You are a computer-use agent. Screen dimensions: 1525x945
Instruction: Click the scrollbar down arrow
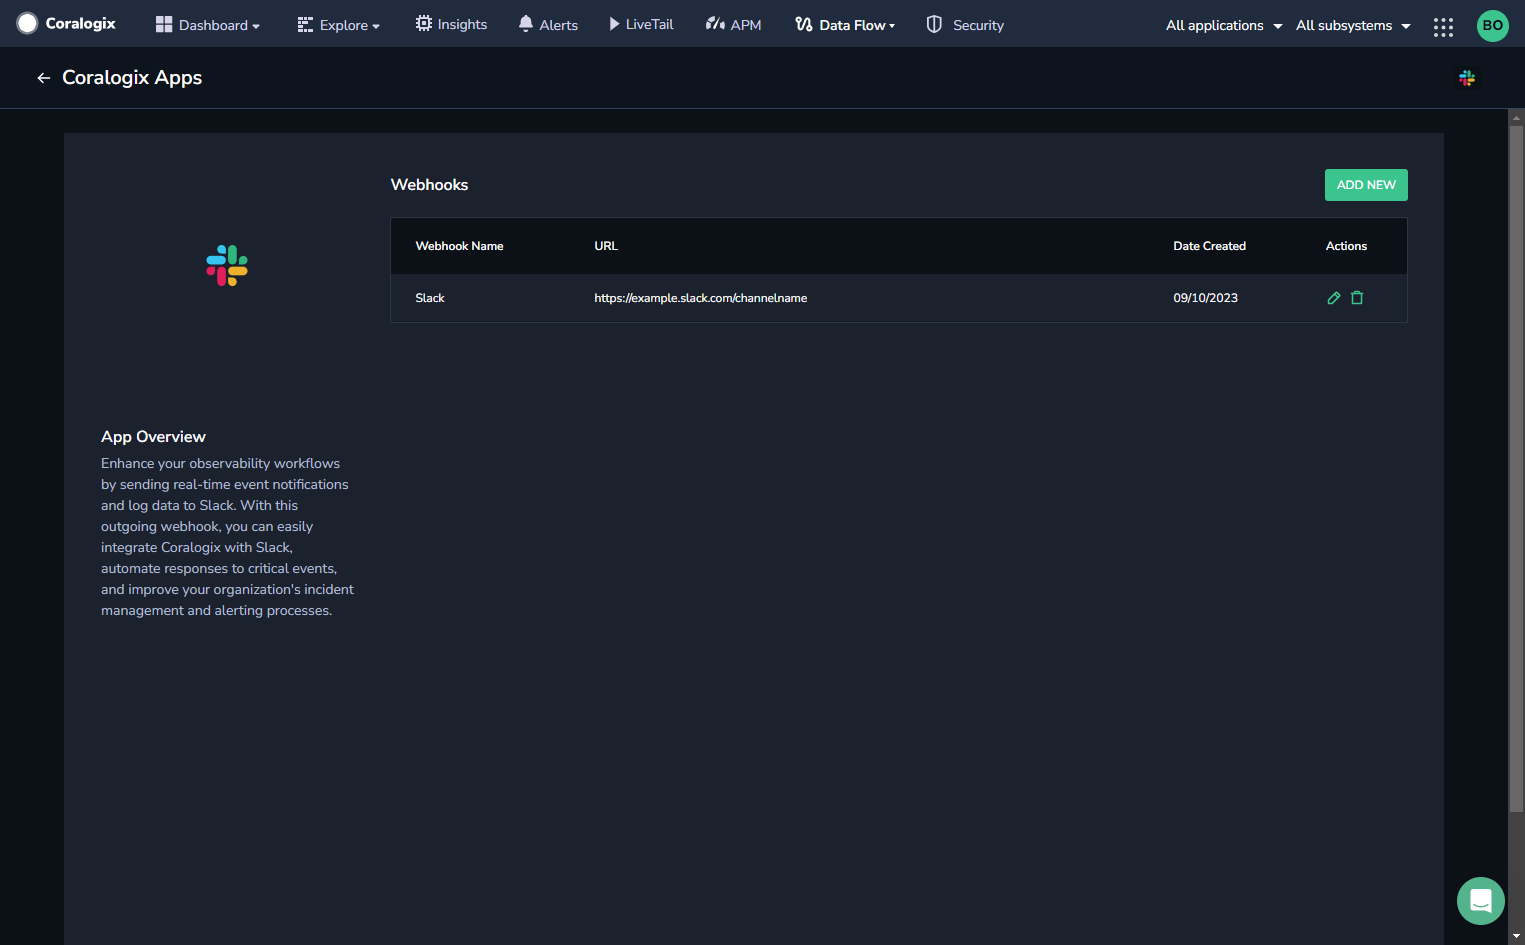[x=1516, y=936]
